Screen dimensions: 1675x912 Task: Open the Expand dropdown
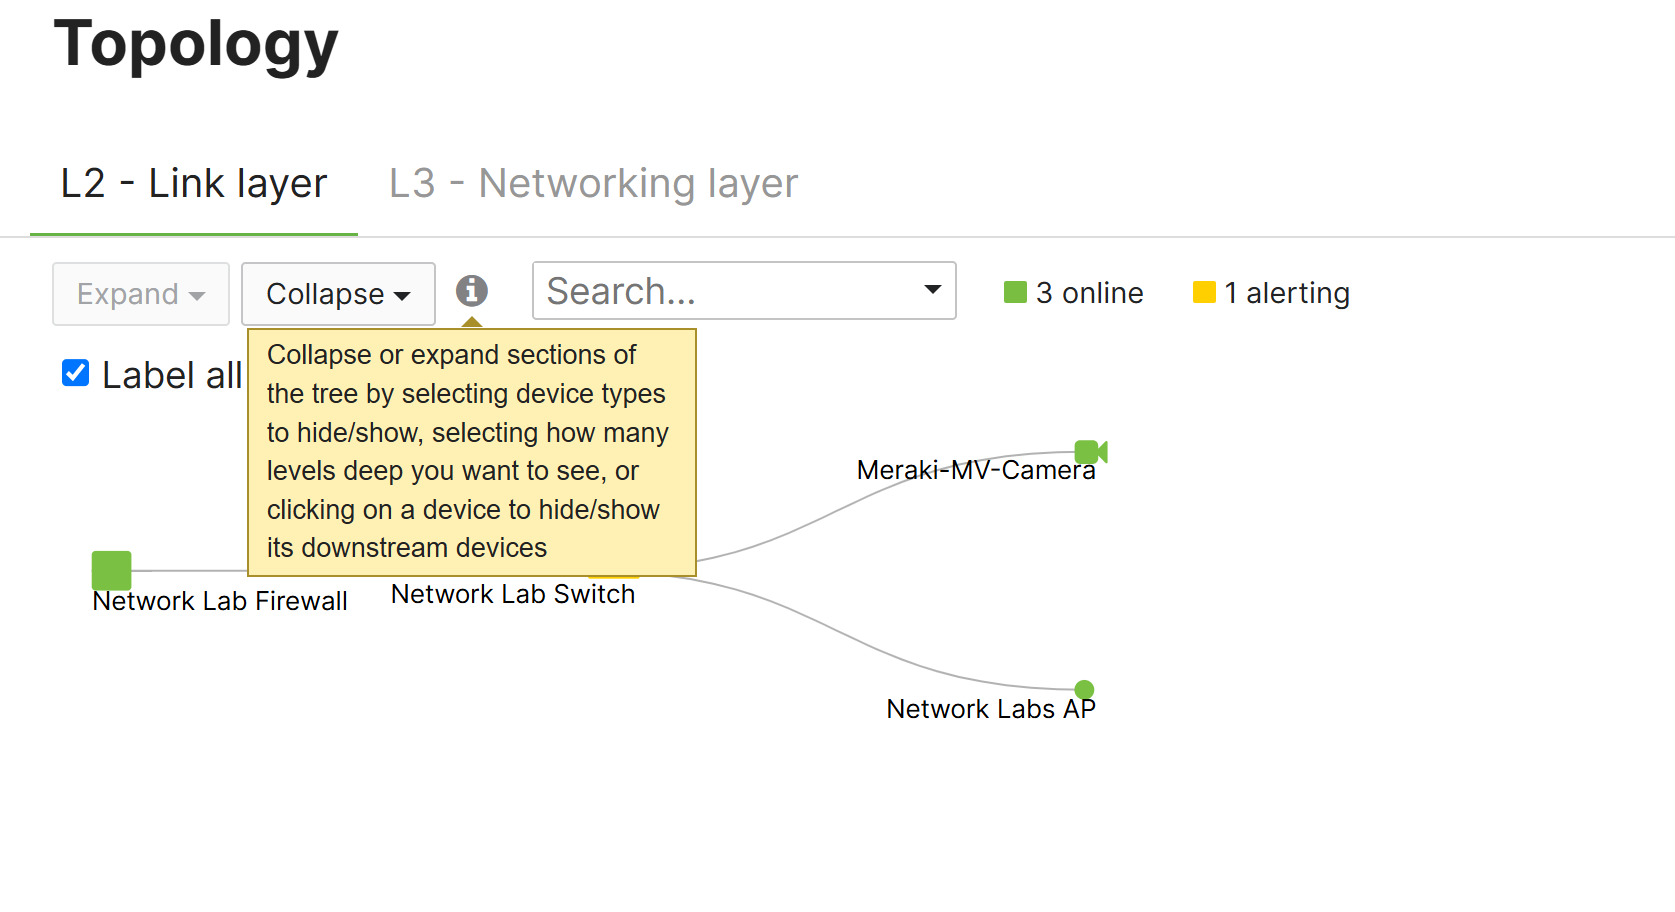[x=141, y=294]
